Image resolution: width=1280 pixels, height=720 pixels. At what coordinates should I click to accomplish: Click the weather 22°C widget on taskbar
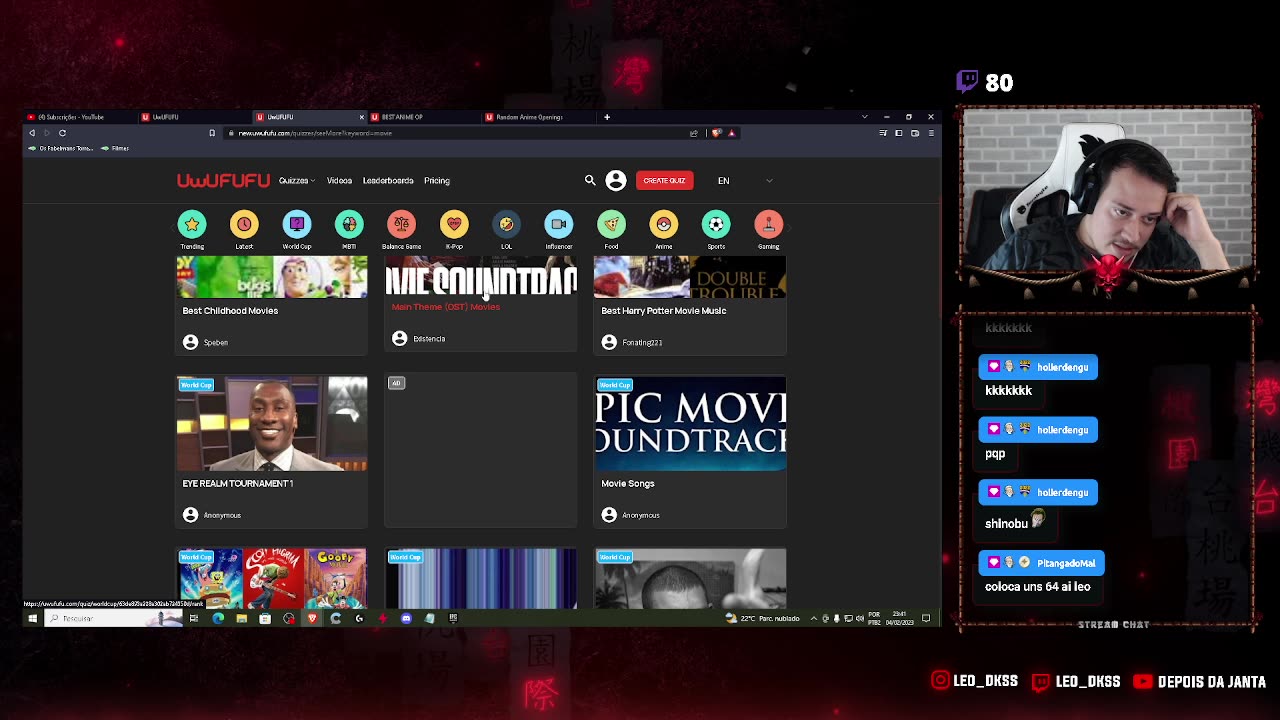[x=762, y=618]
